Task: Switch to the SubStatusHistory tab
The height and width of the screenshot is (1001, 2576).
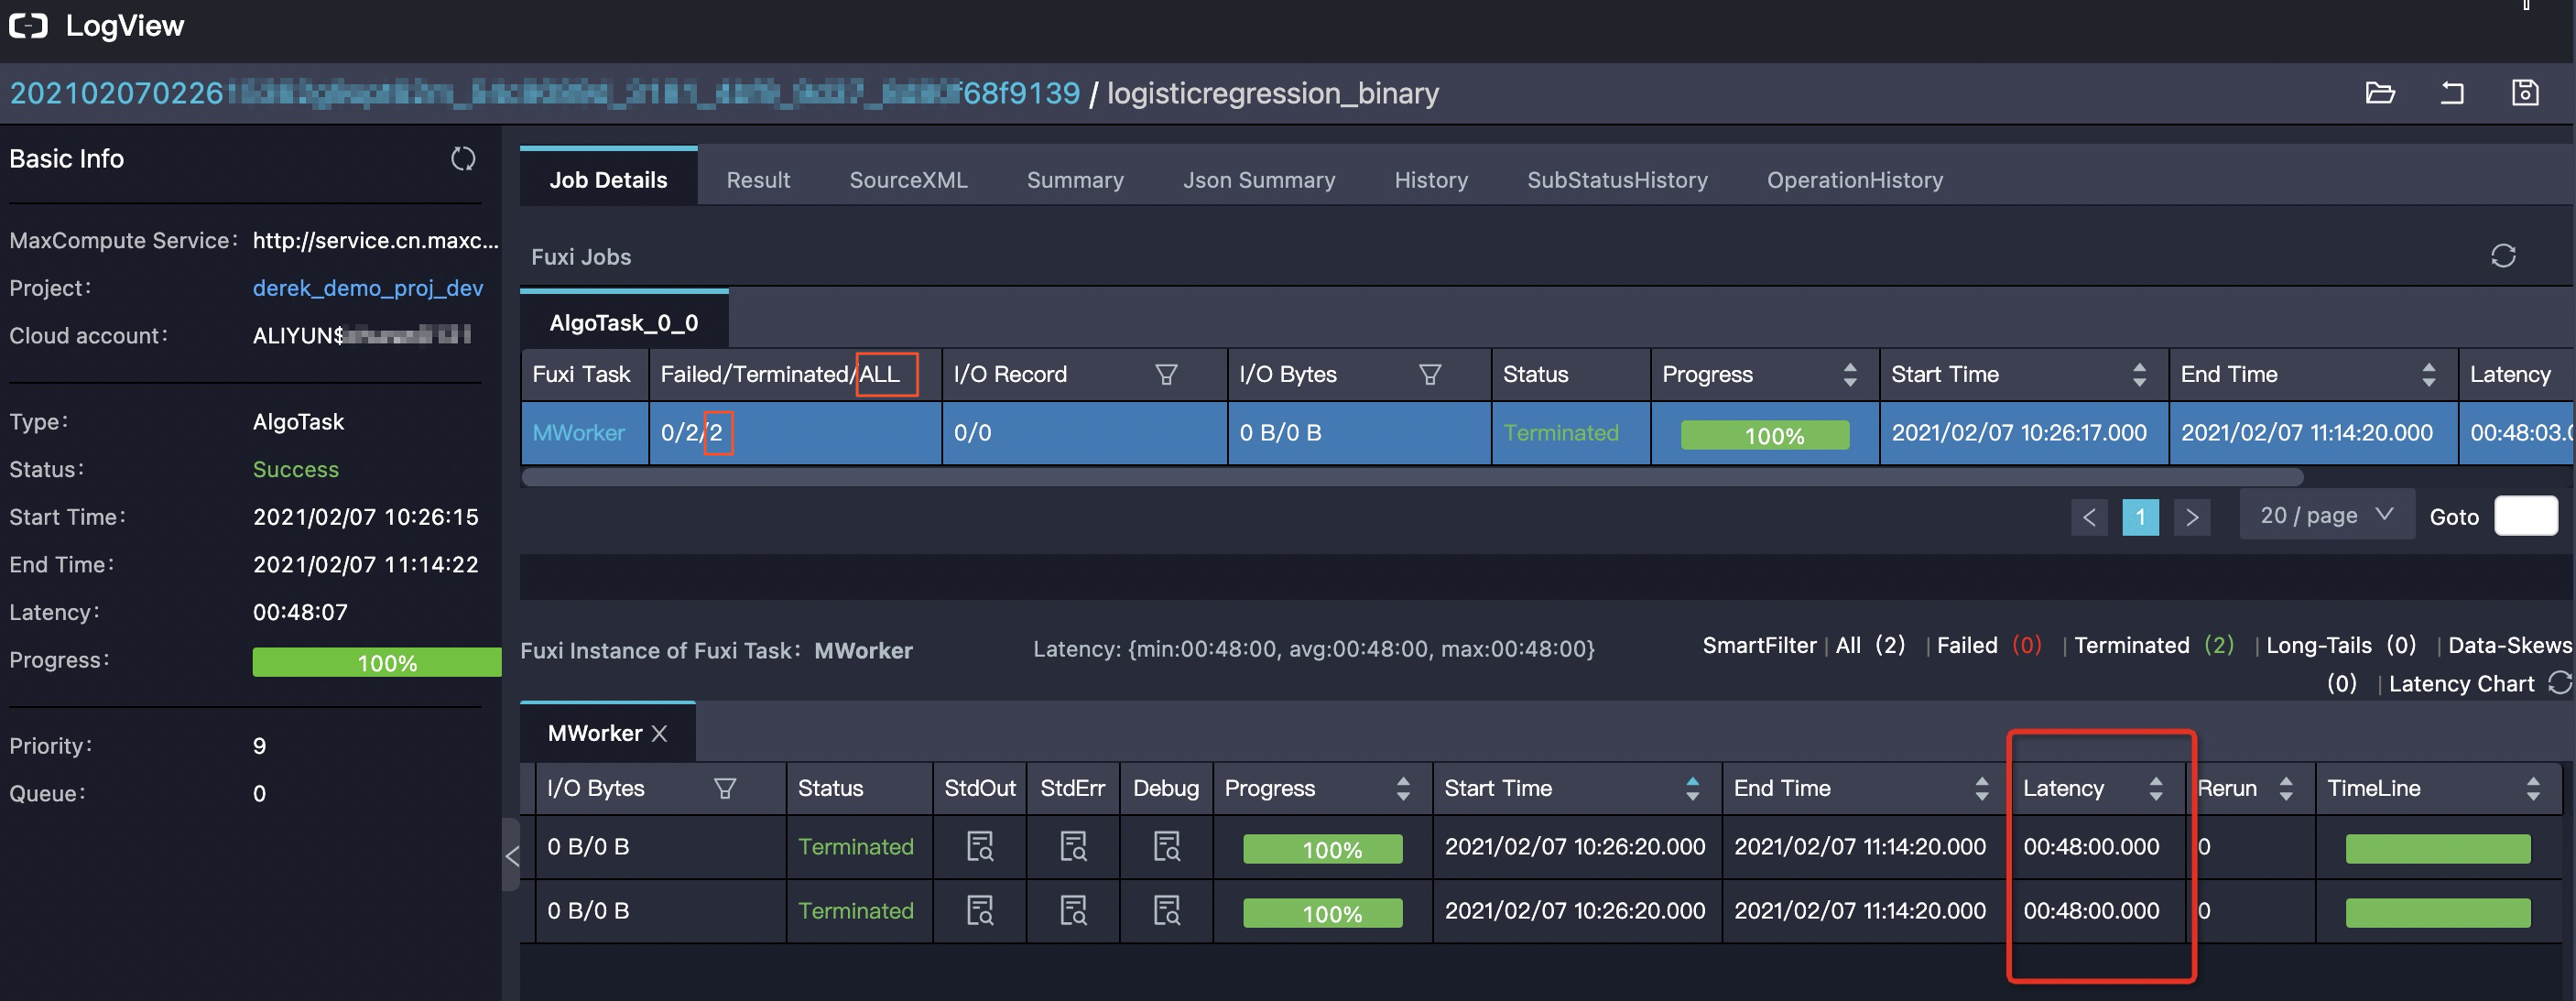Action: coord(1616,180)
